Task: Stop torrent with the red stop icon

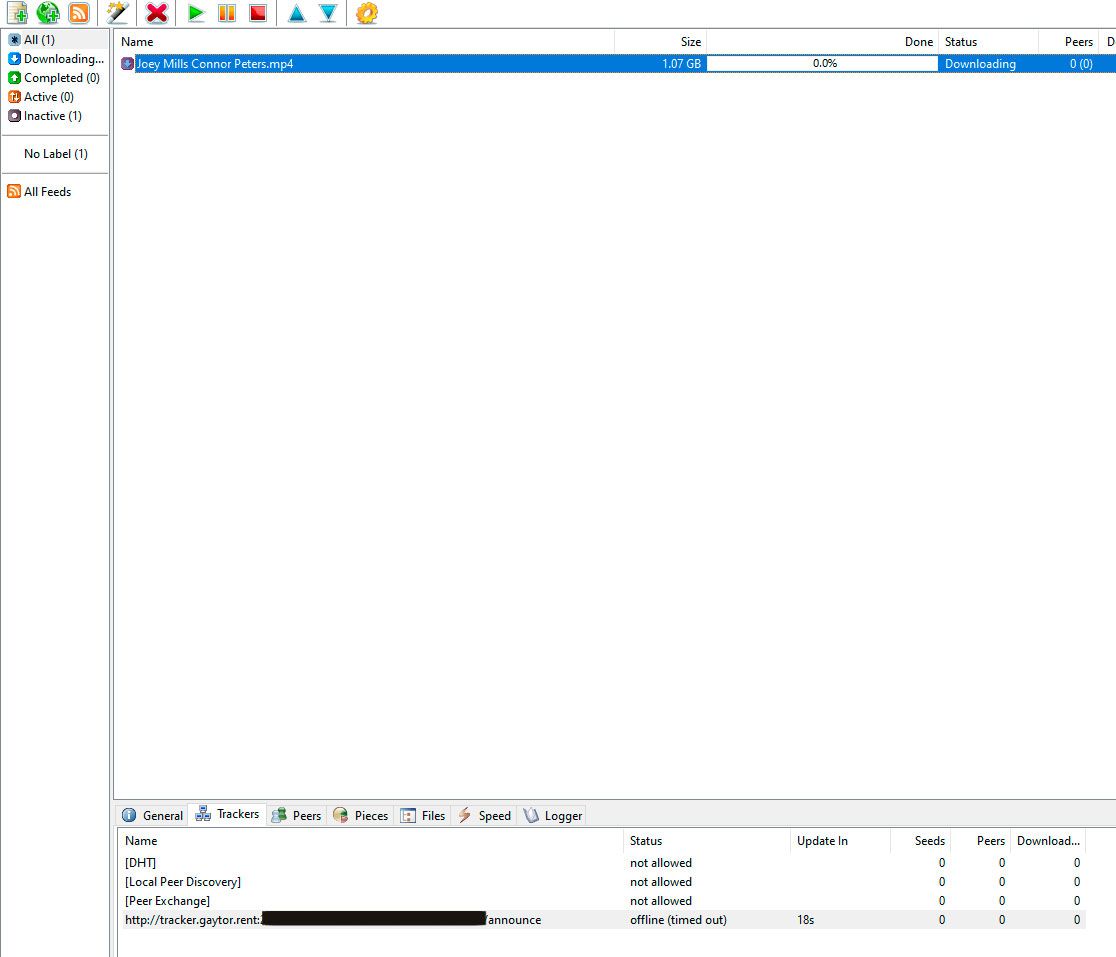Action: tap(258, 13)
